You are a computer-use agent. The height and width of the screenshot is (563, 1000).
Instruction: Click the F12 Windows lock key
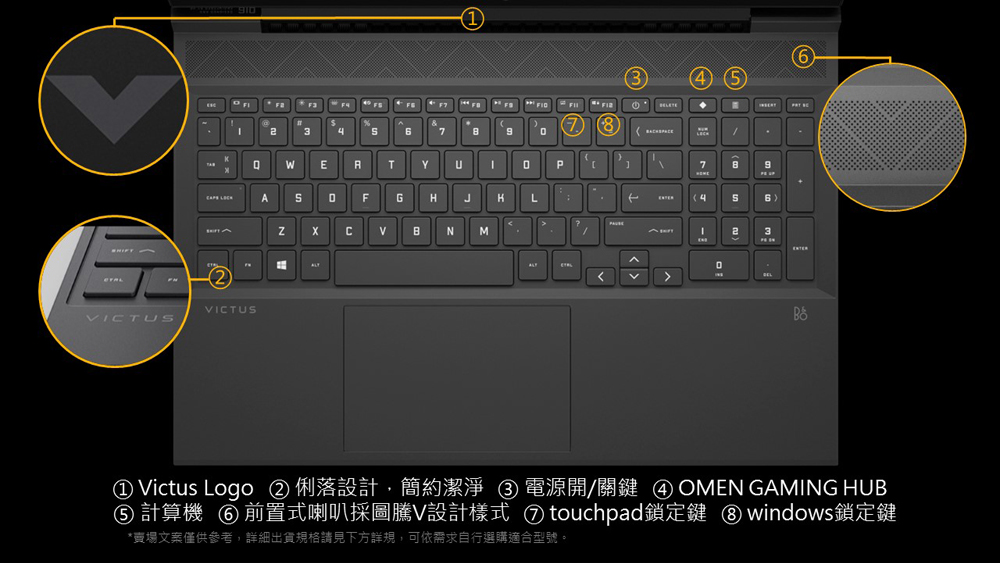pyautogui.click(x=603, y=105)
